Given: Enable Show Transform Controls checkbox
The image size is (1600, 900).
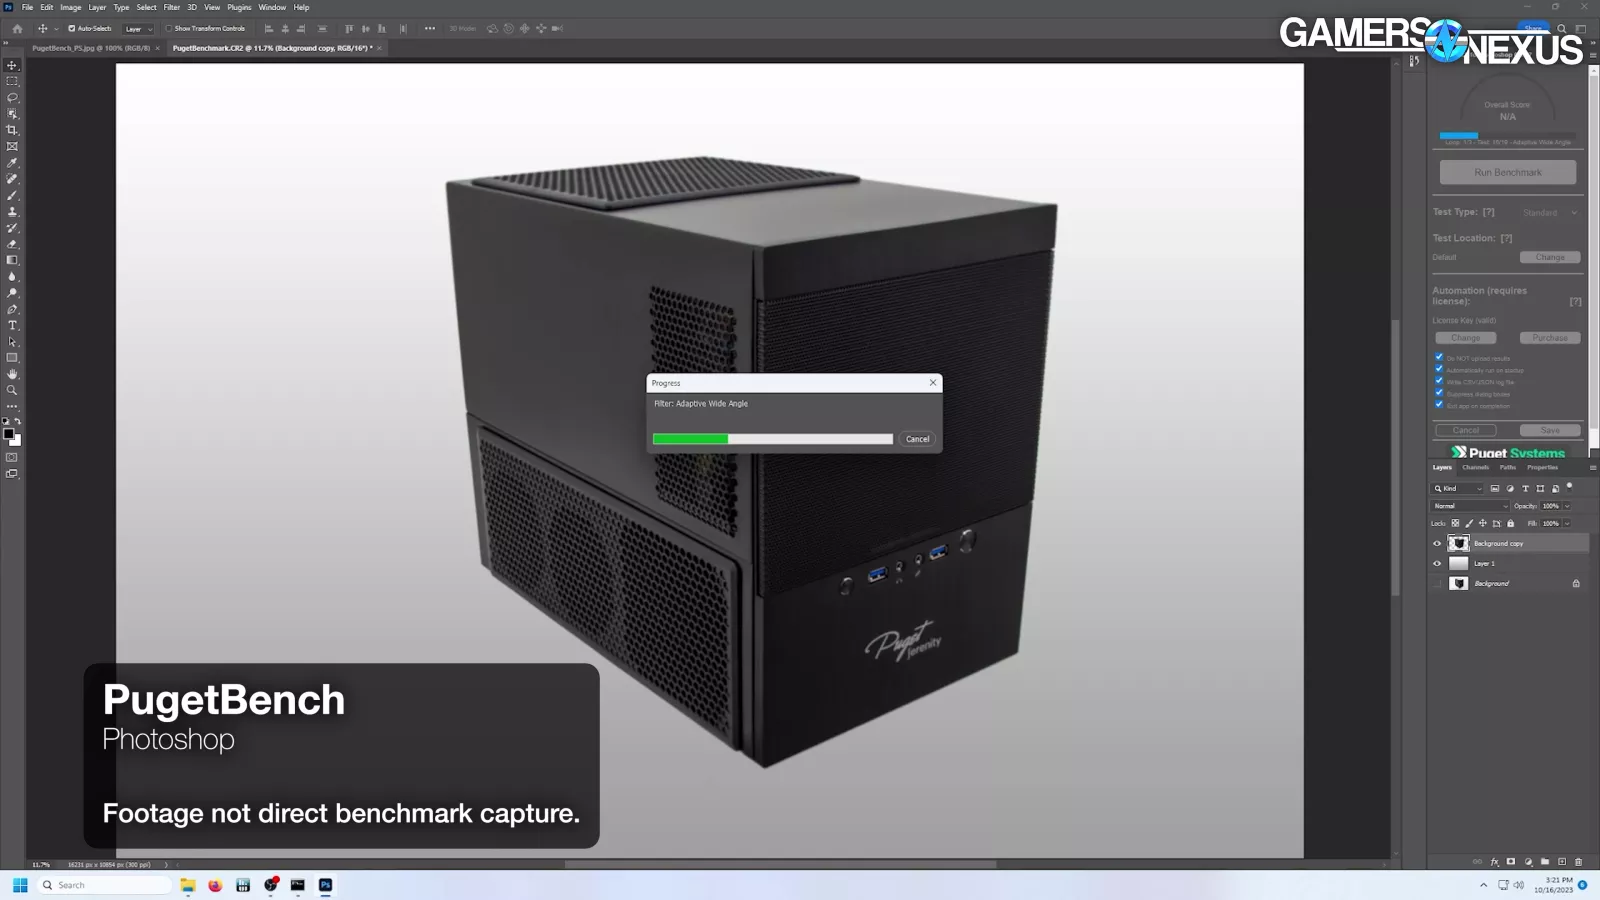Looking at the screenshot, I should 169,29.
